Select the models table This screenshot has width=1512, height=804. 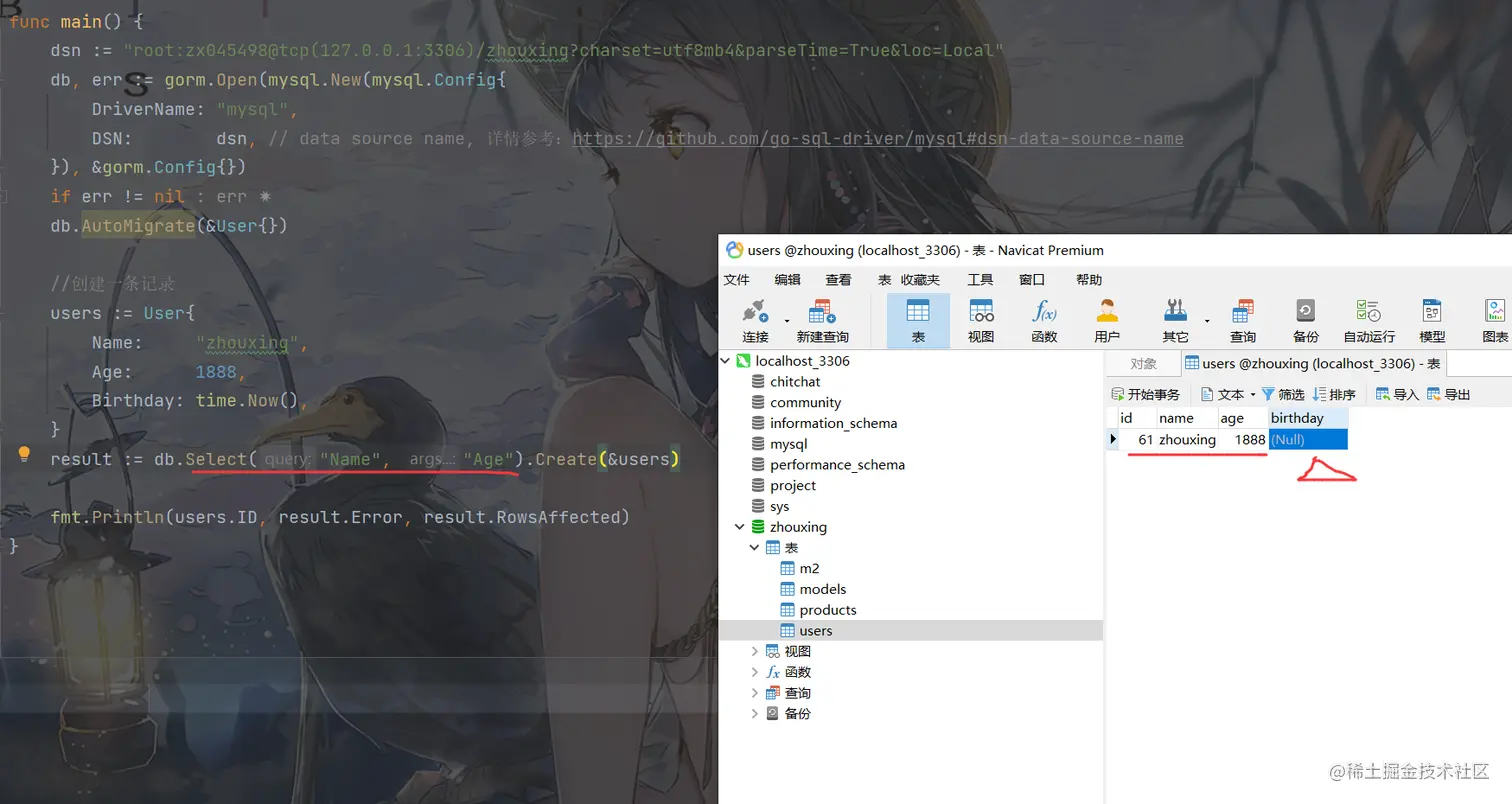point(822,590)
